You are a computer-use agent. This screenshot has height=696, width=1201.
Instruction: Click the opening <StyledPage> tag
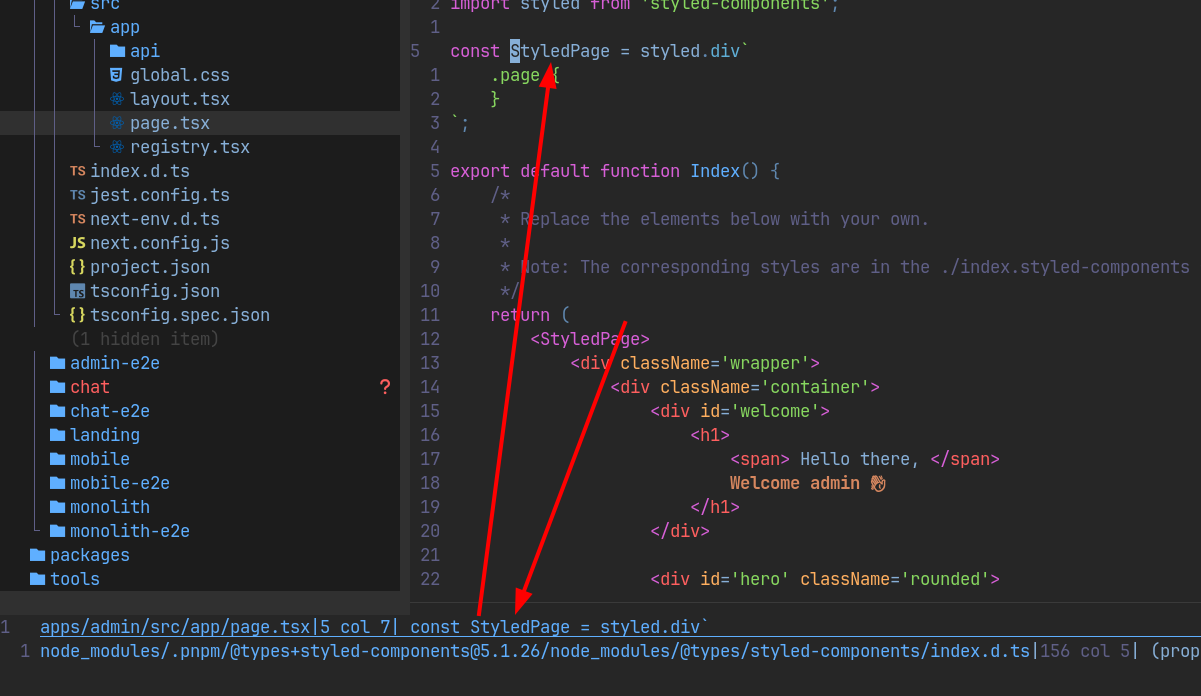click(590, 339)
